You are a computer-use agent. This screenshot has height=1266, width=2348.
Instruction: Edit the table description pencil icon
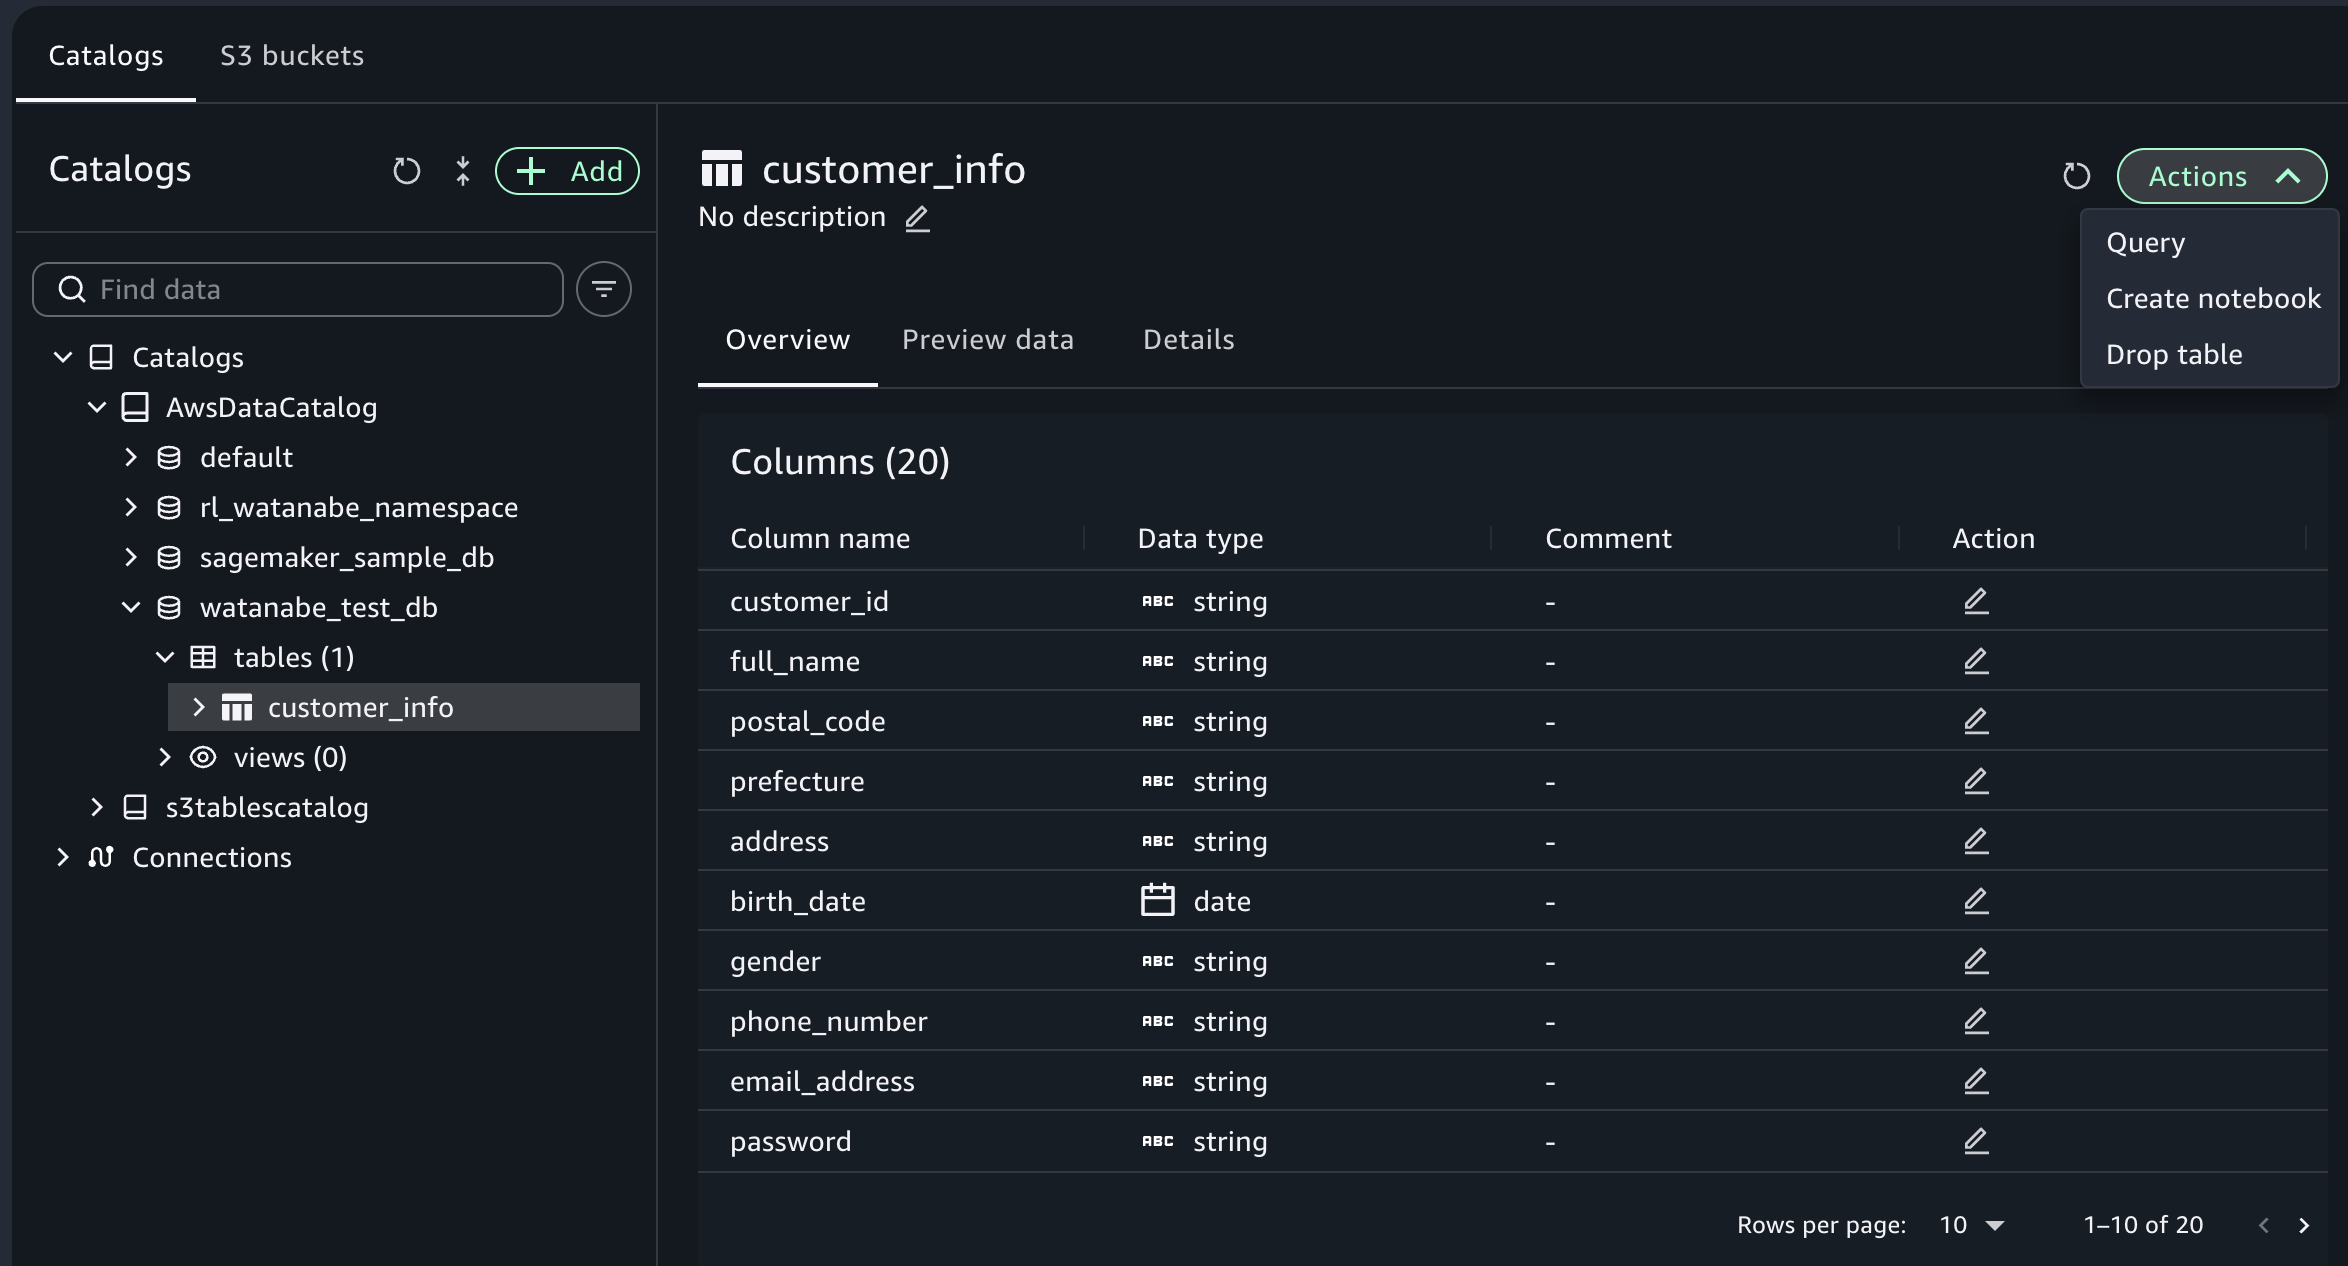[x=917, y=218]
